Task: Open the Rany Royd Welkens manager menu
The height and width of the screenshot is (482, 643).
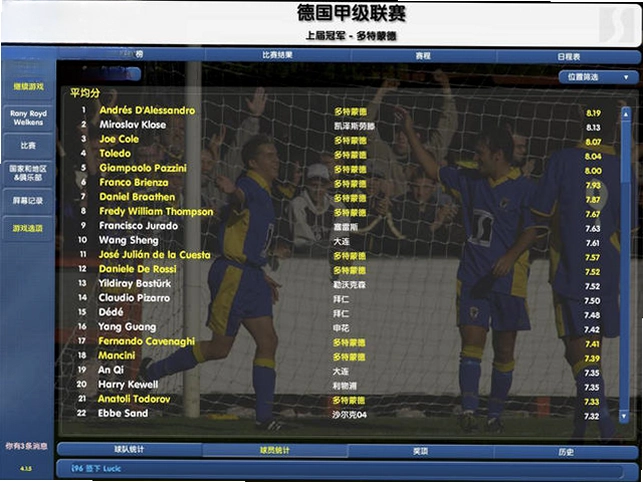Action: coord(28,118)
